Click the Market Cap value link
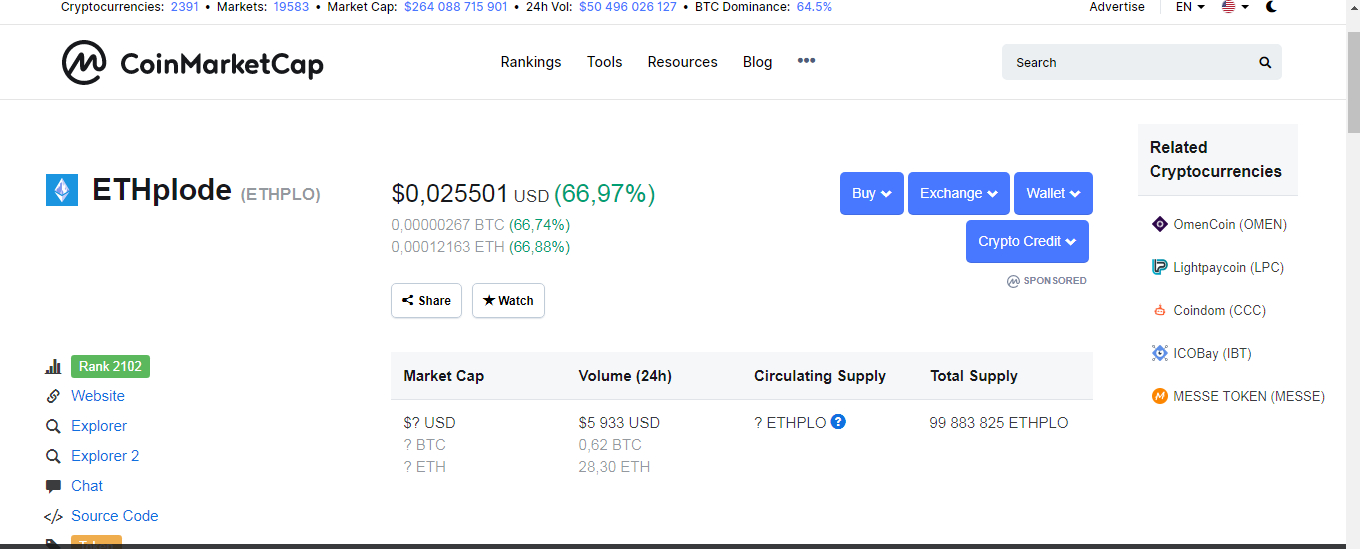Image resolution: width=1360 pixels, height=549 pixels. (x=456, y=7)
